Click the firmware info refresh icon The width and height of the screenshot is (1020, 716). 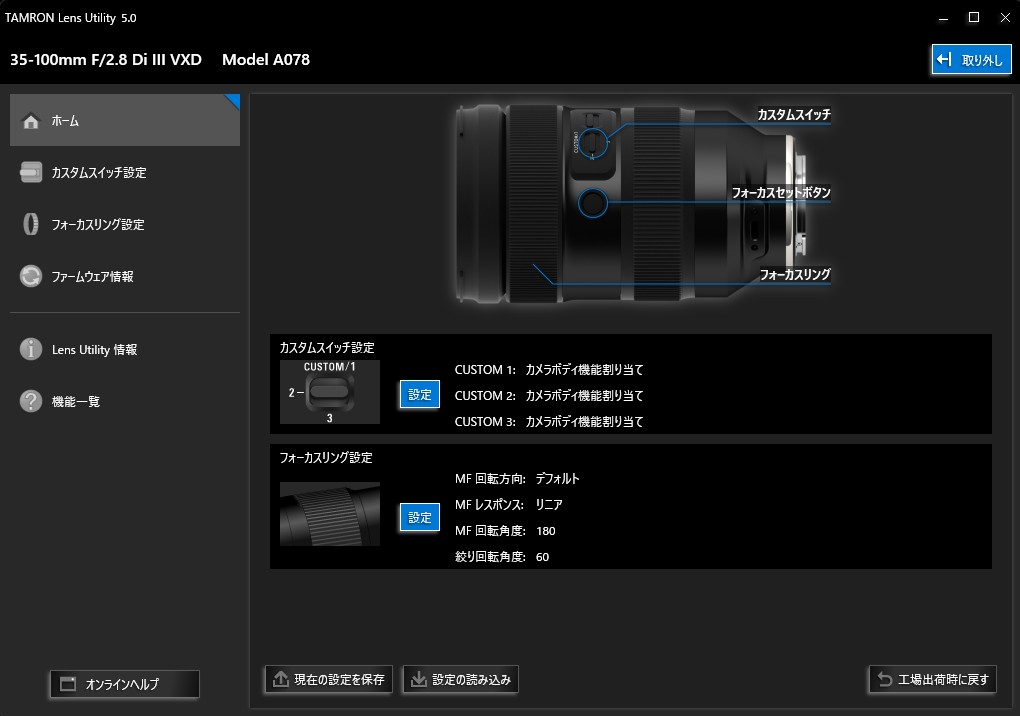31,277
